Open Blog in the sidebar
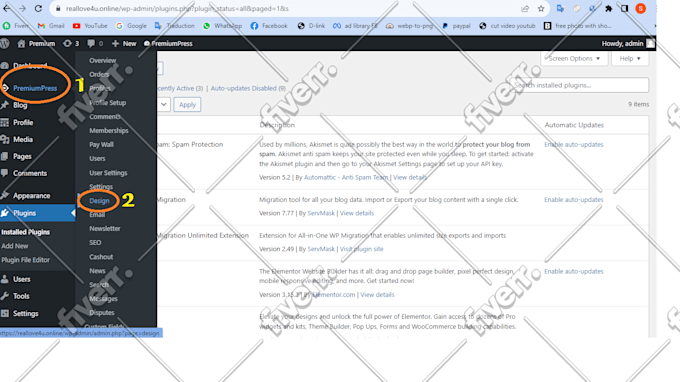The height and width of the screenshot is (382, 680). pos(20,105)
